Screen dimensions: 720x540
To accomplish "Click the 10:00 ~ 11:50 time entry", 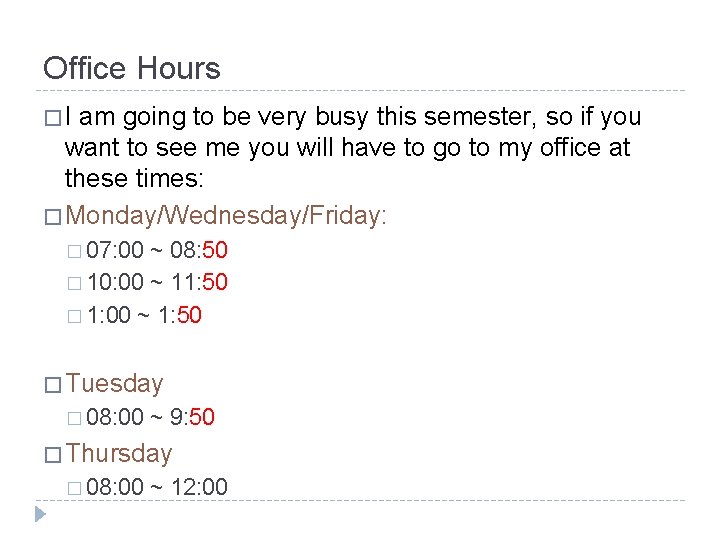I will tap(157, 283).
